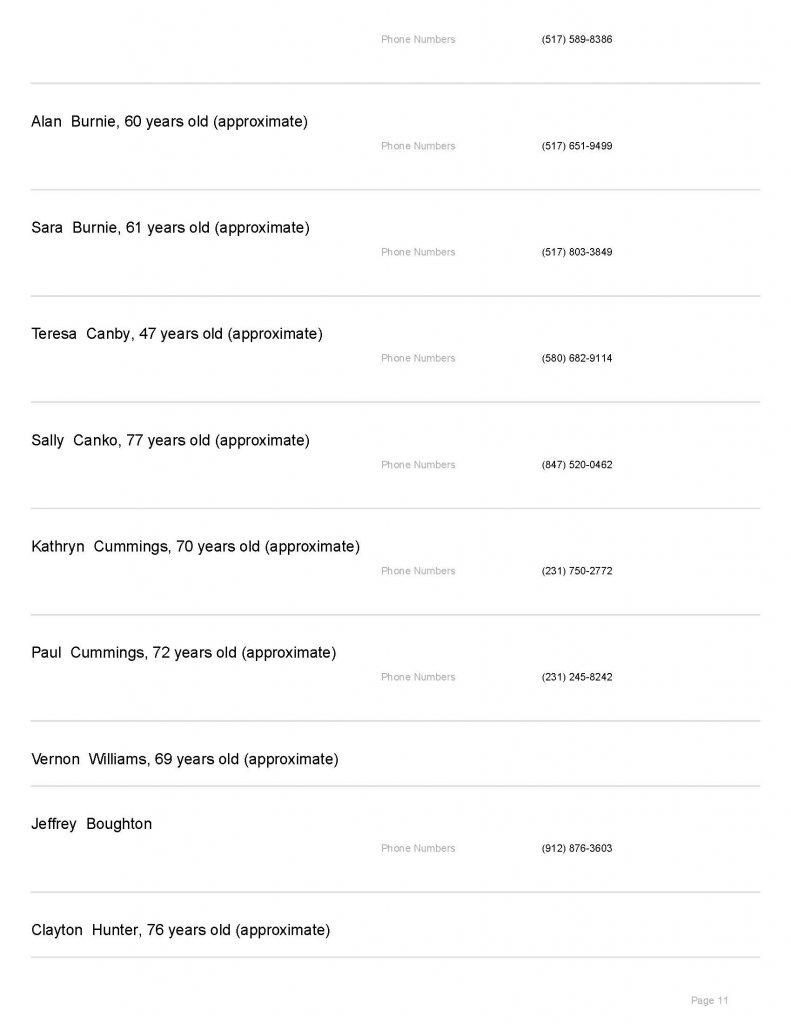The width and height of the screenshot is (791, 1024).
Task: Click the Alan Burnie name heading
Action: (x=169, y=122)
